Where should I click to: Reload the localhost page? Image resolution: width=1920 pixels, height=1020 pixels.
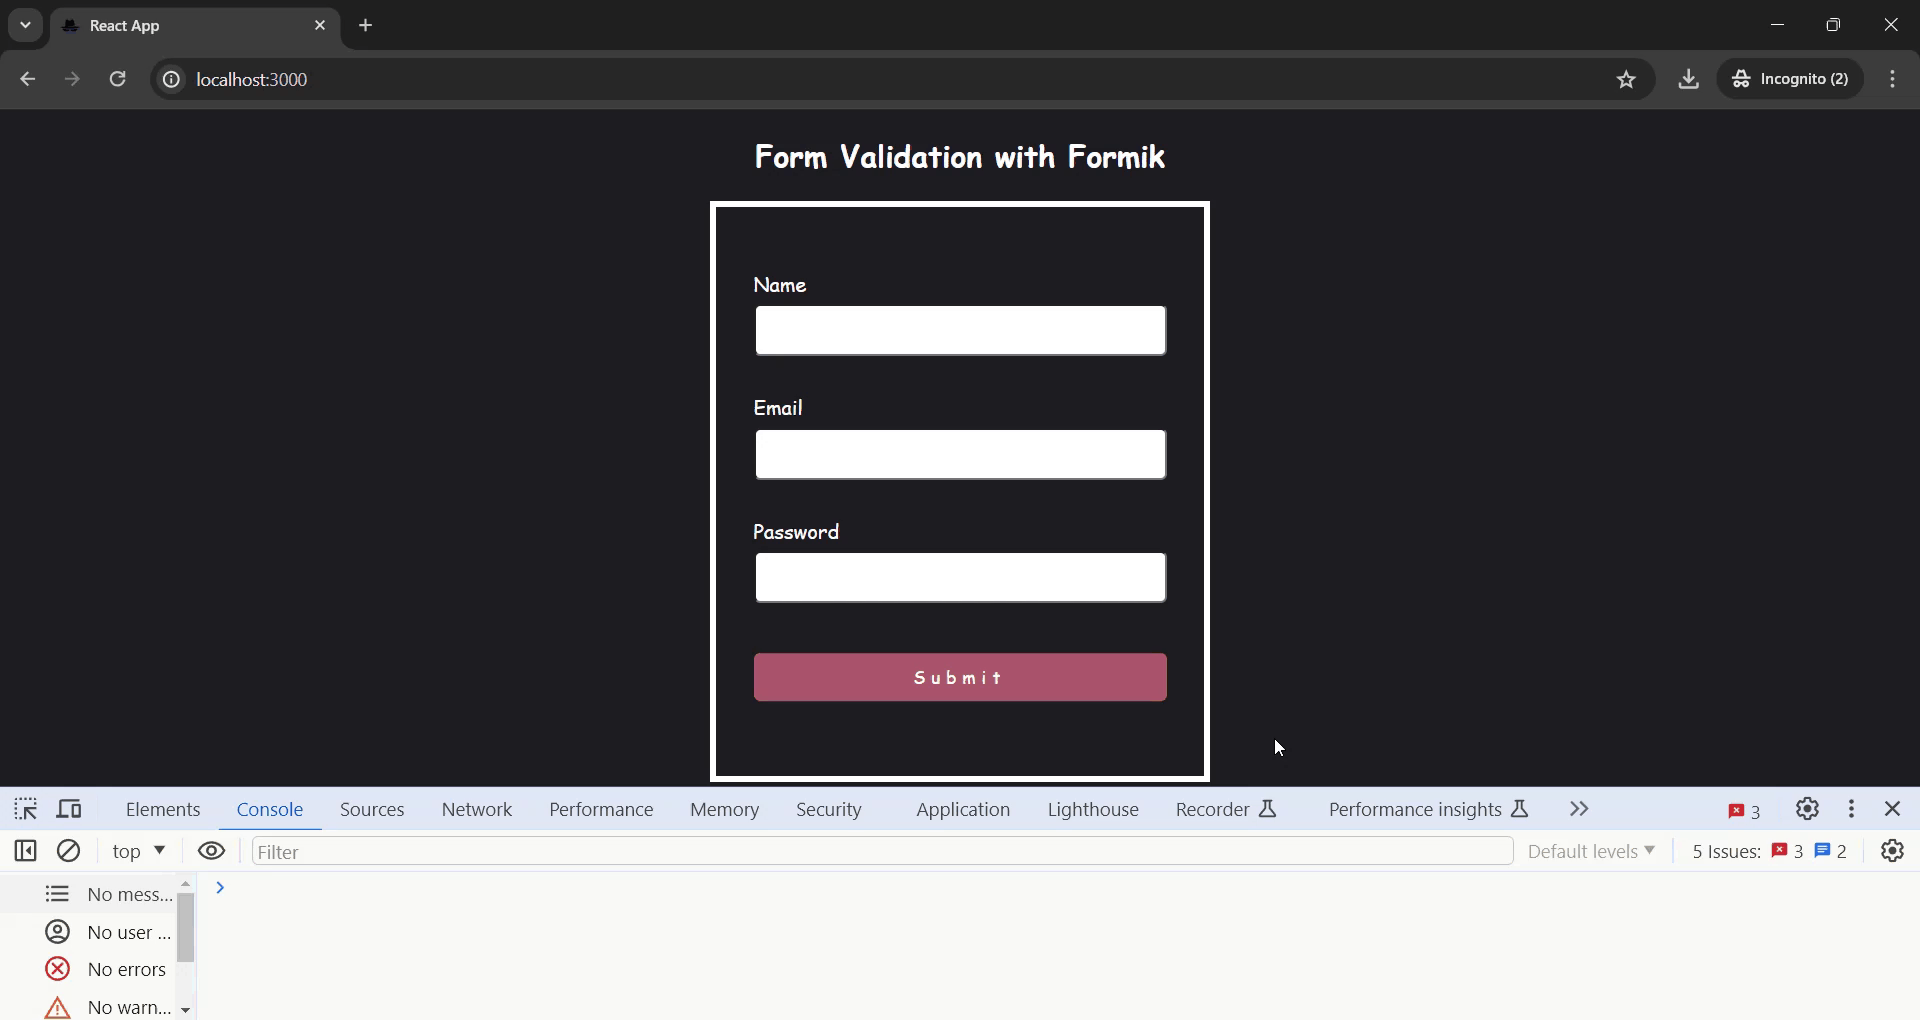coord(118,79)
